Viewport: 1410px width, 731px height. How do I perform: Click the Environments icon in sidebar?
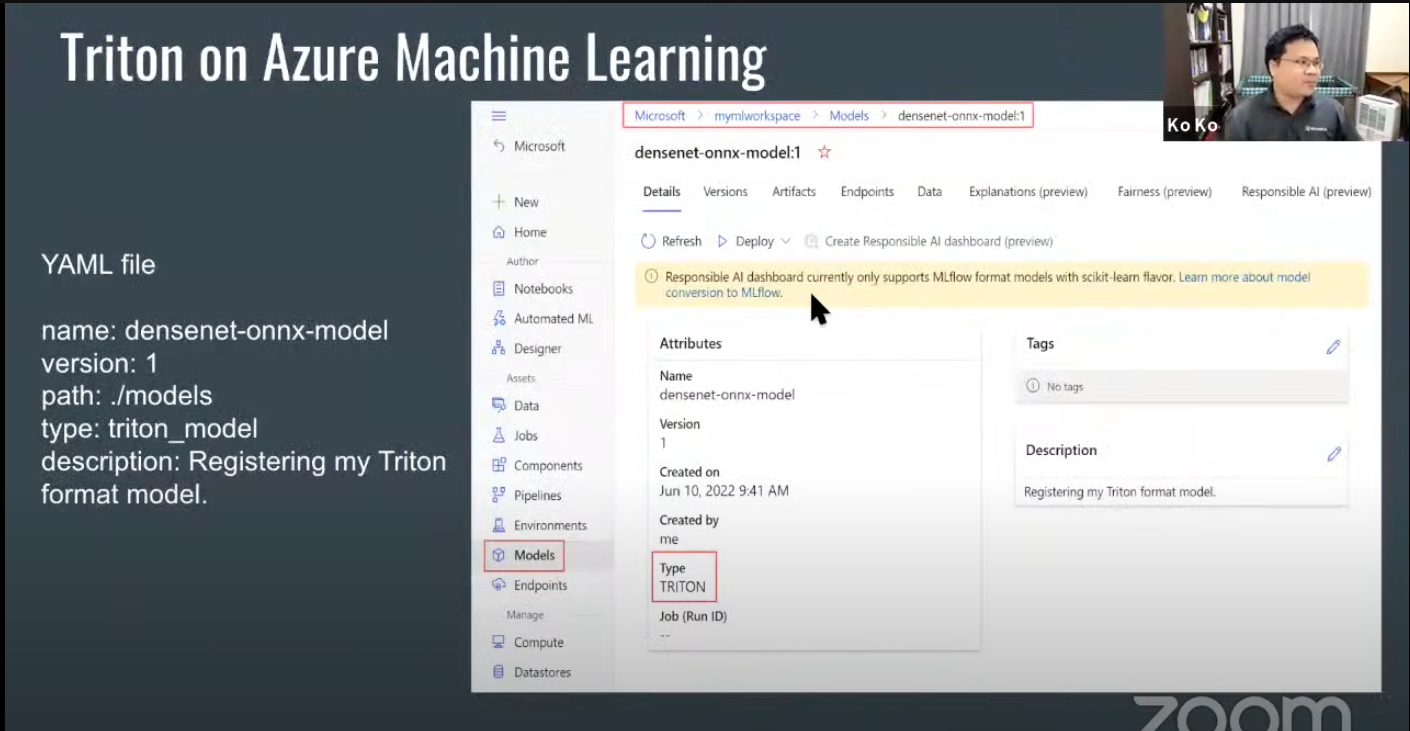[x=499, y=526]
